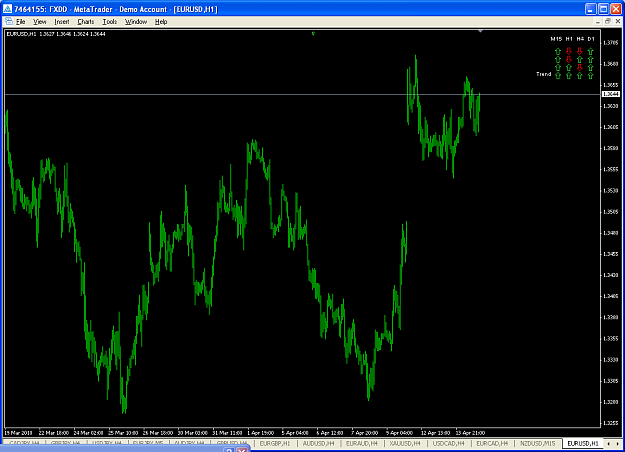The width and height of the screenshot is (625, 452).
Task: Click the chart document icon beside File
Action: click(x=9, y=22)
